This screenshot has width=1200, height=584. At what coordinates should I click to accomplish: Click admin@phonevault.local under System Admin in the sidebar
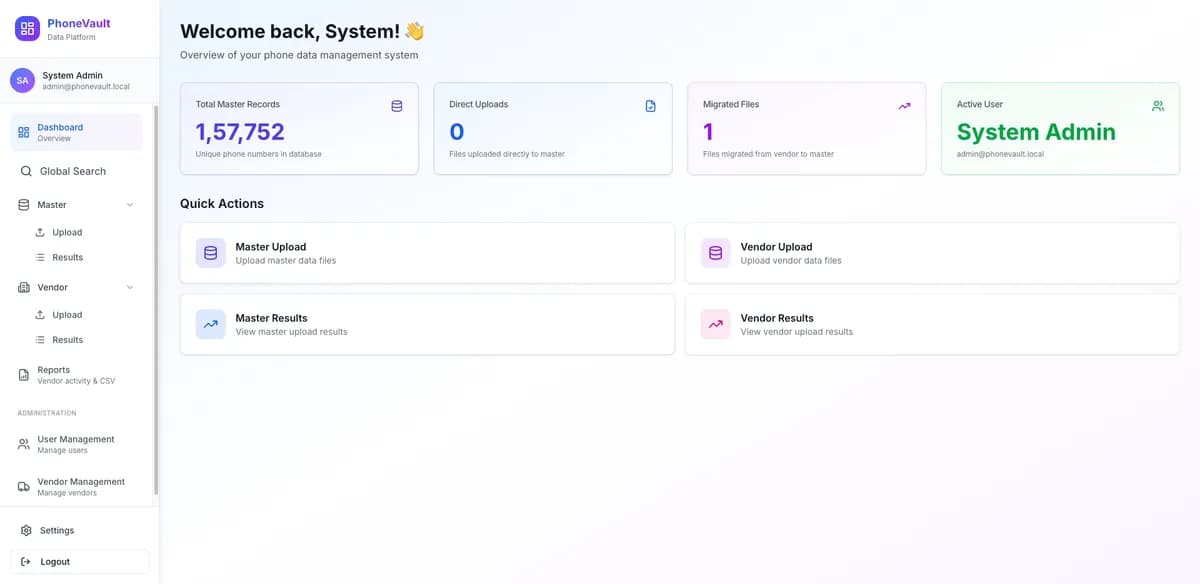click(x=86, y=87)
